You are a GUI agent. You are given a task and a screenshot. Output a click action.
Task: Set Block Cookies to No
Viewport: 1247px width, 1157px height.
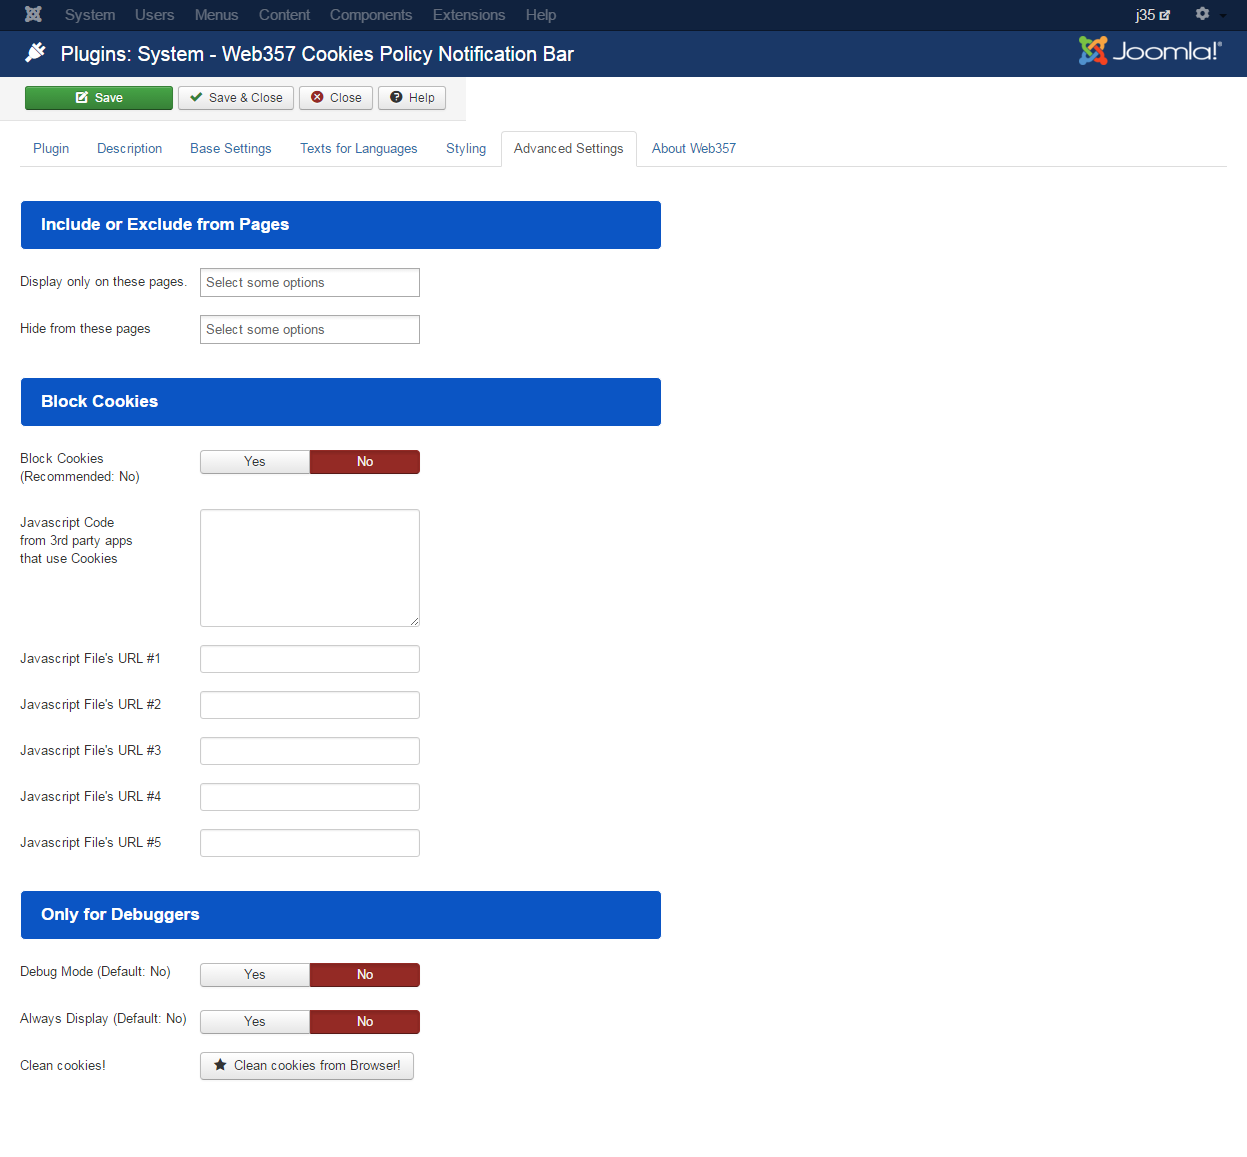coord(365,462)
